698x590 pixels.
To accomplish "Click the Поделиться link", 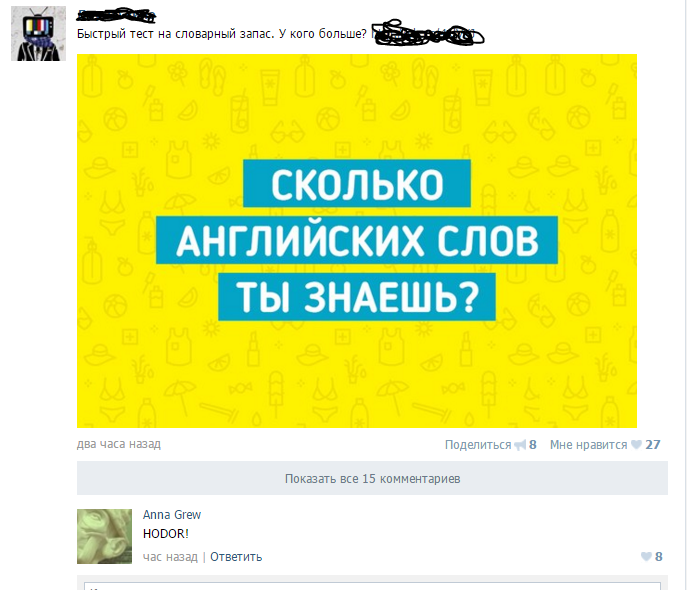I will (x=478, y=445).
